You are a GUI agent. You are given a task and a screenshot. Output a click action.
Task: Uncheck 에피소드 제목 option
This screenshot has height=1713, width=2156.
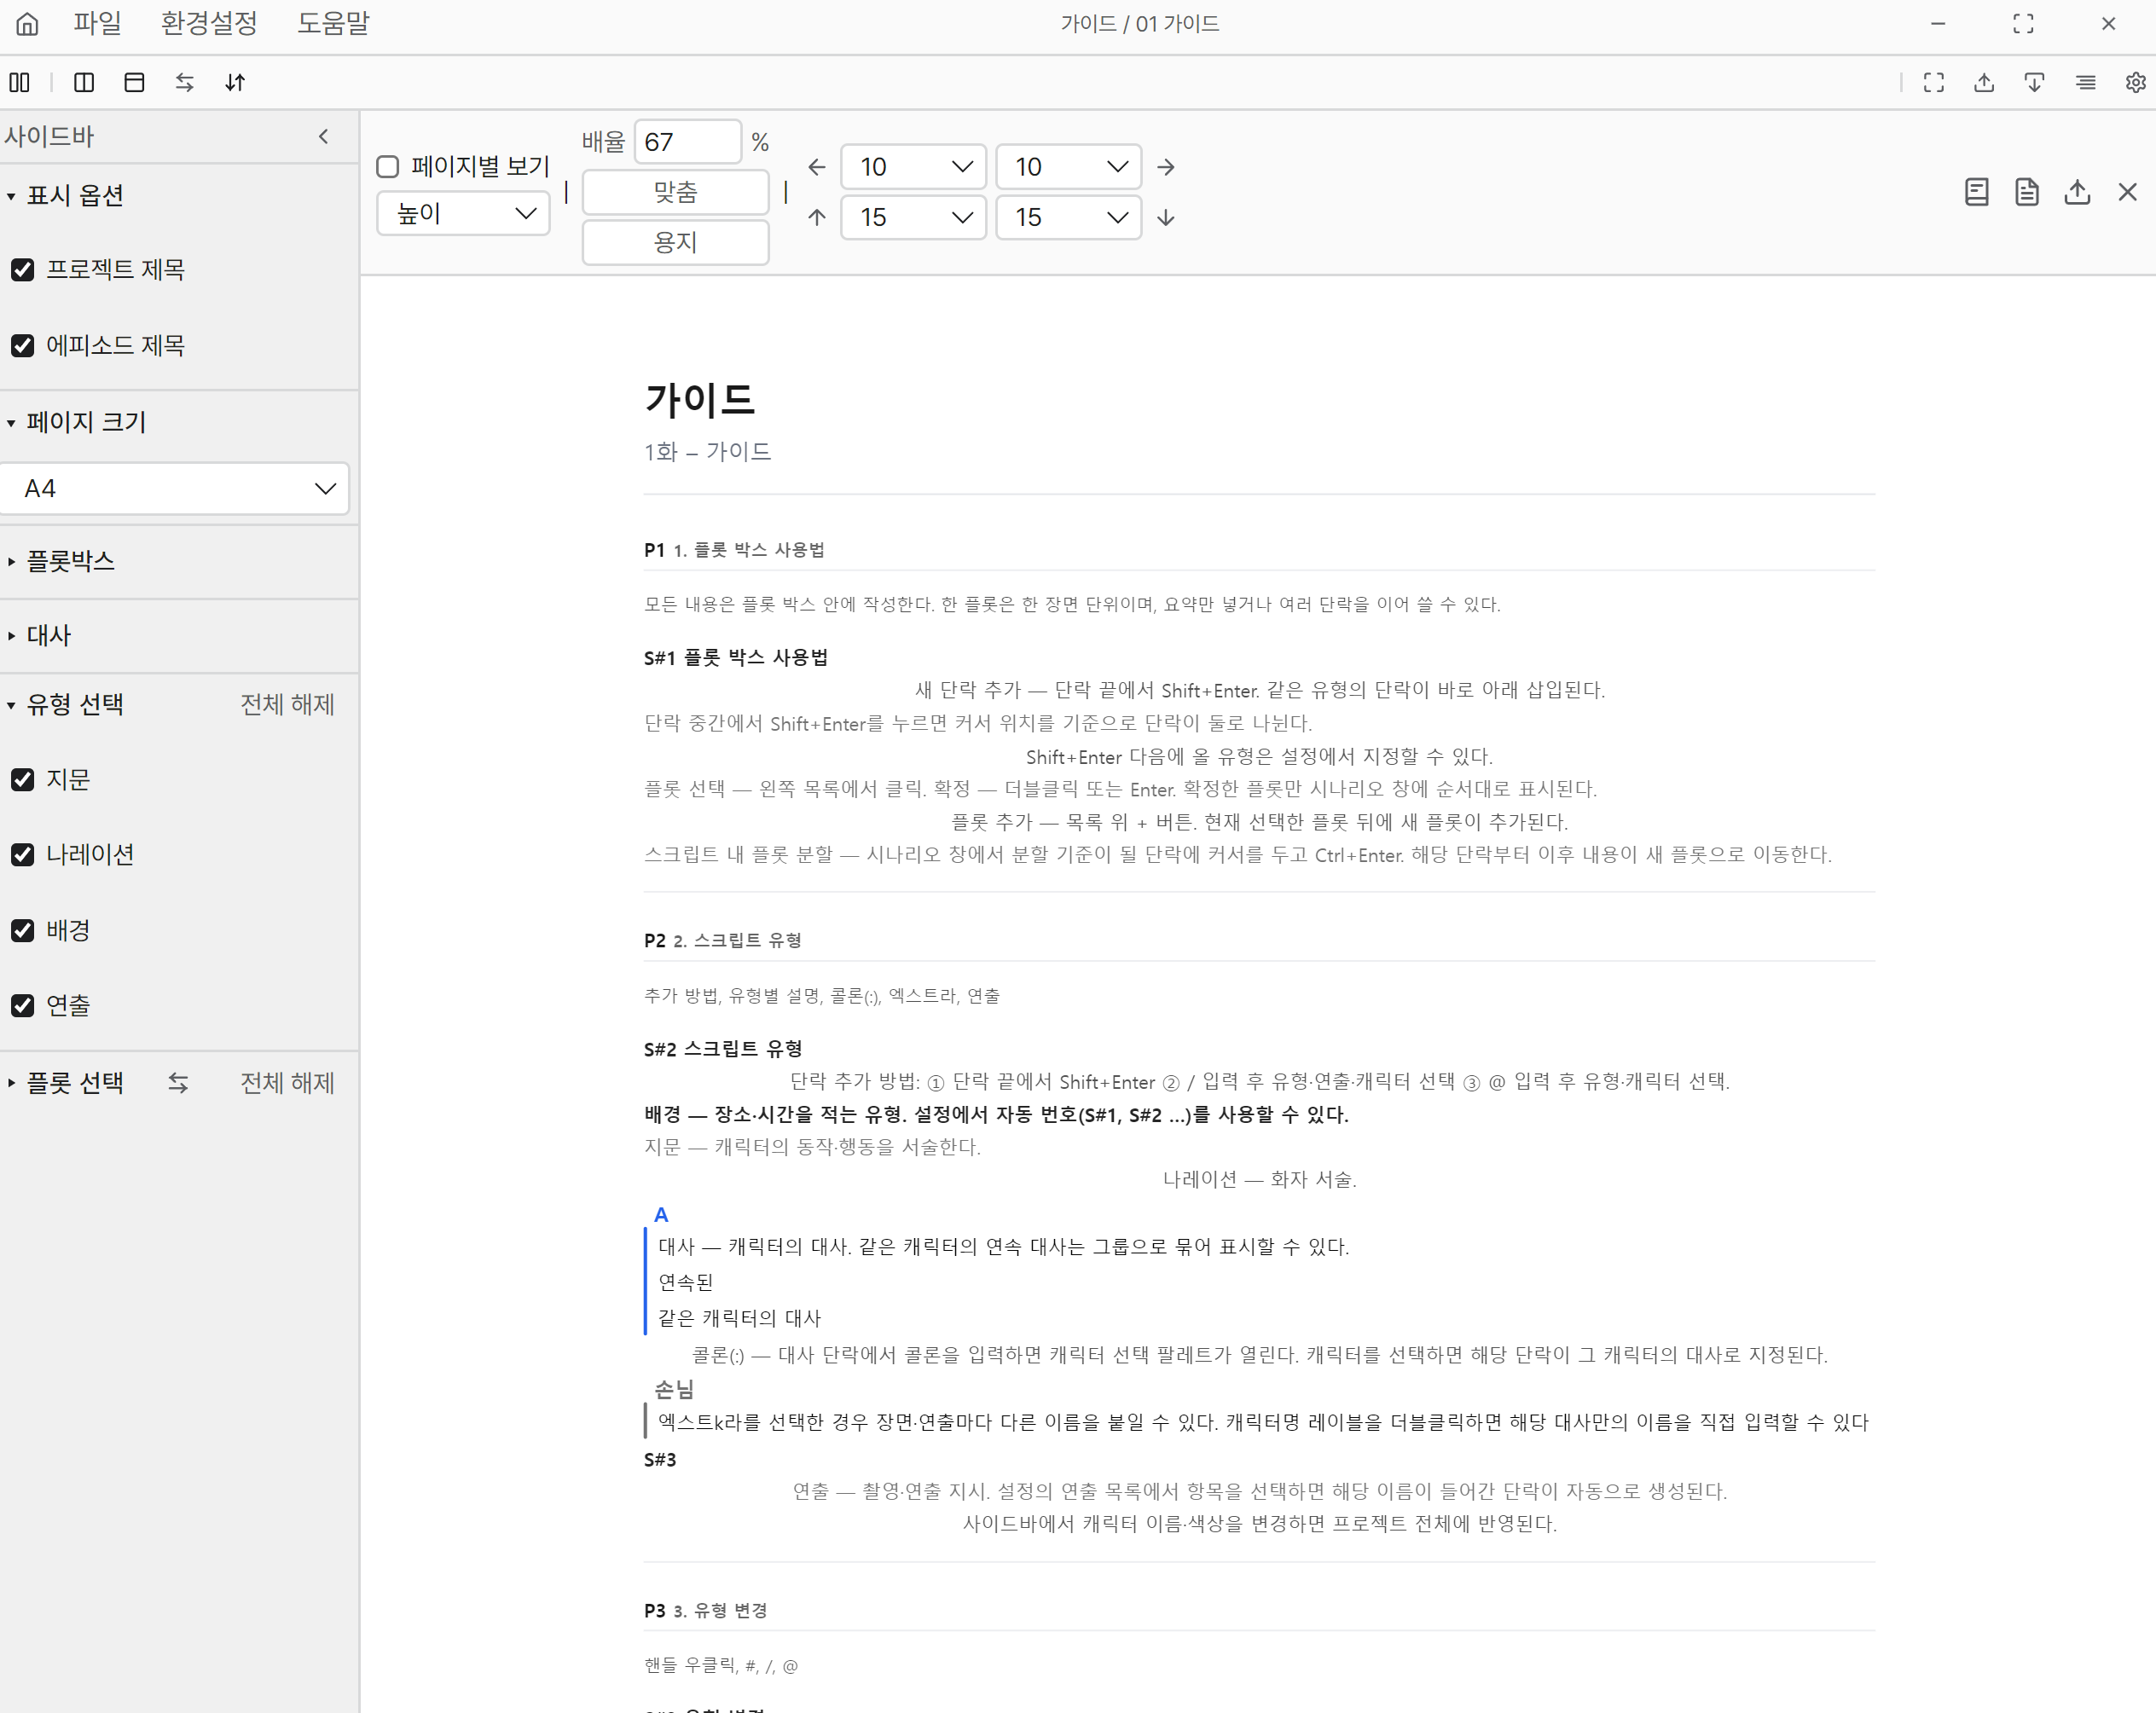22,345
